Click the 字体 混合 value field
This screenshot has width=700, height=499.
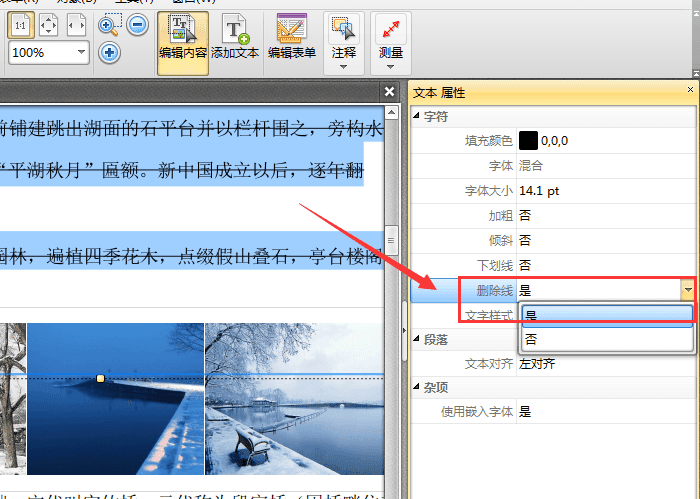[606, 166]
